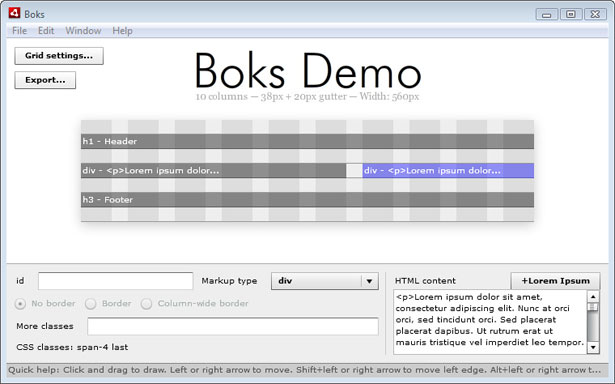Select the highlighted blue div block

tap(448, 171)
